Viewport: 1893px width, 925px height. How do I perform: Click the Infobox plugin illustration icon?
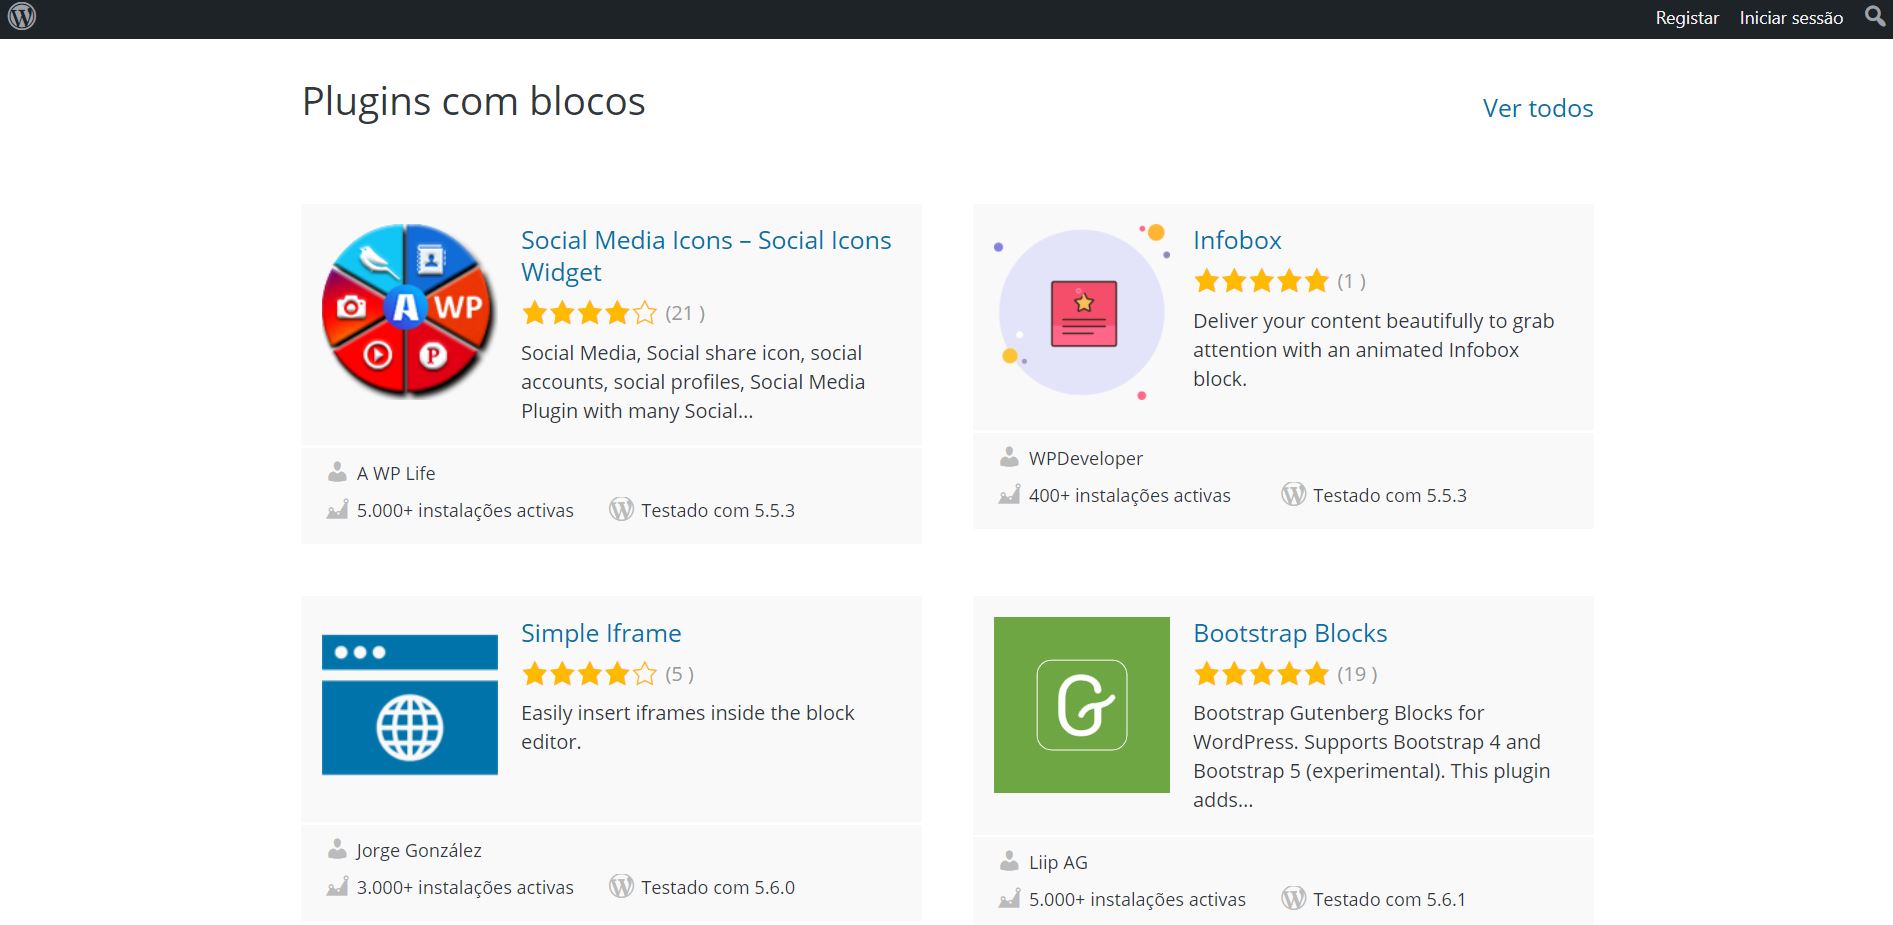[x=1081, y=312]
